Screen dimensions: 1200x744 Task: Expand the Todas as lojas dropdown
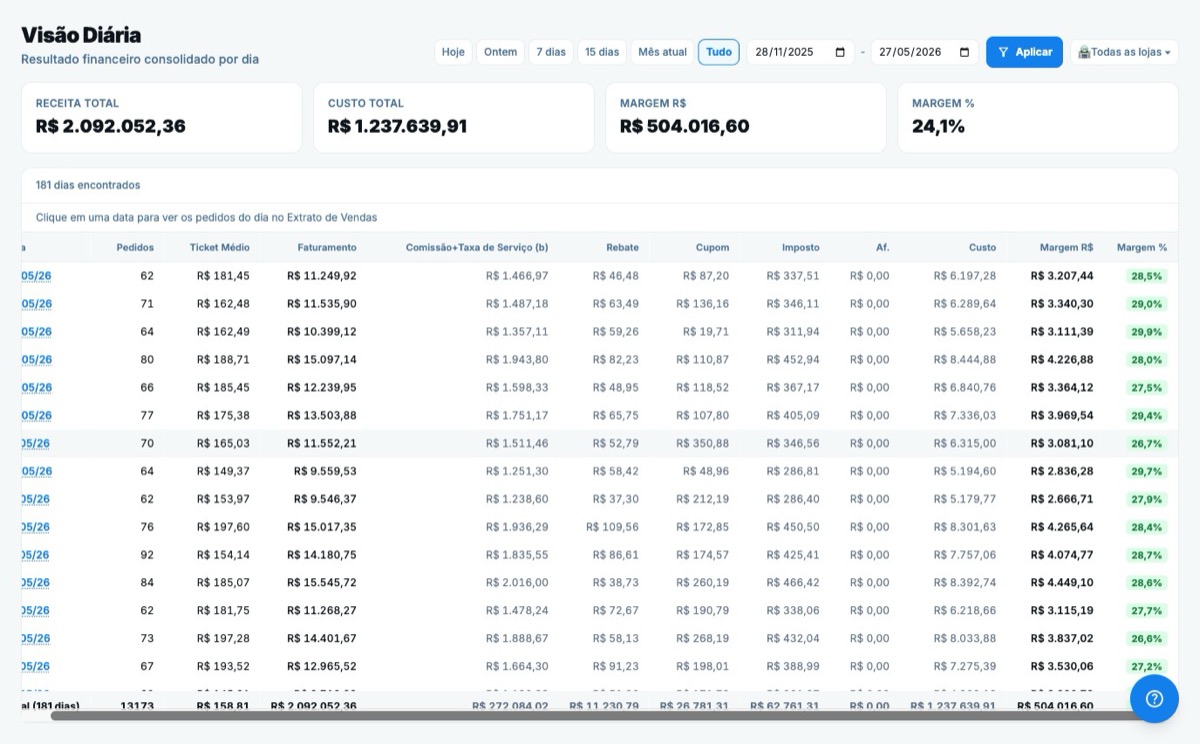pyautogui.click(x=1124, y=52)
